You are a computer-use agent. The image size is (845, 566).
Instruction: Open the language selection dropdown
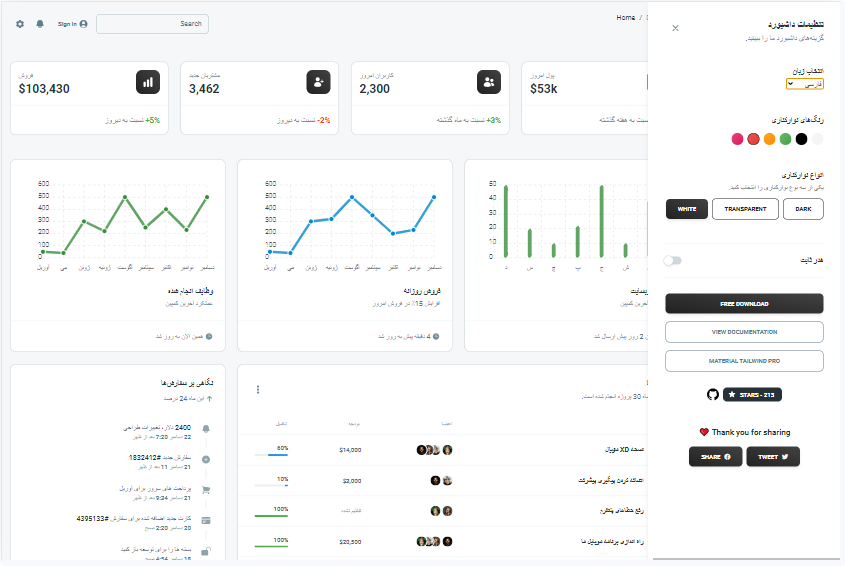tap(805, 84)
